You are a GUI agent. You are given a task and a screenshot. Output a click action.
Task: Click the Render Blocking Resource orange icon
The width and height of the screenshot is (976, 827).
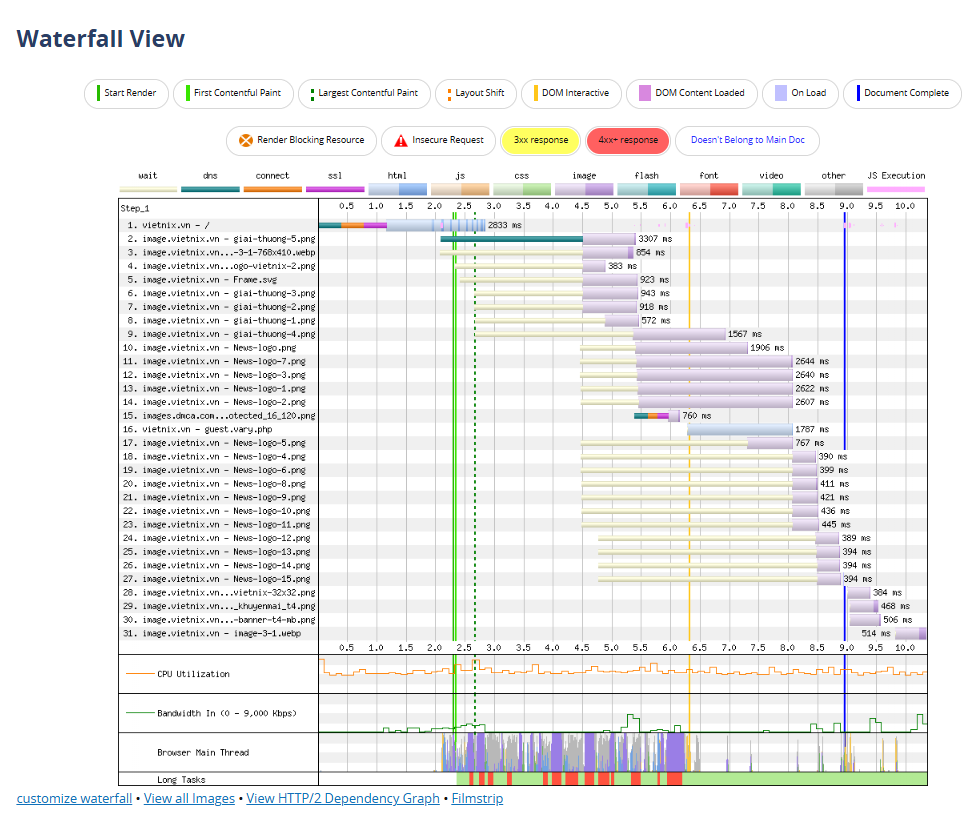[x=245, y=141]
